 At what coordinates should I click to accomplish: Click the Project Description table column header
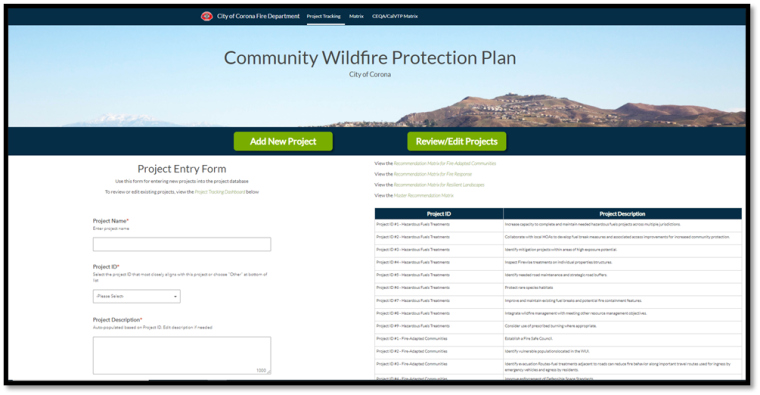pyautogui.click(x=622, y=214)
